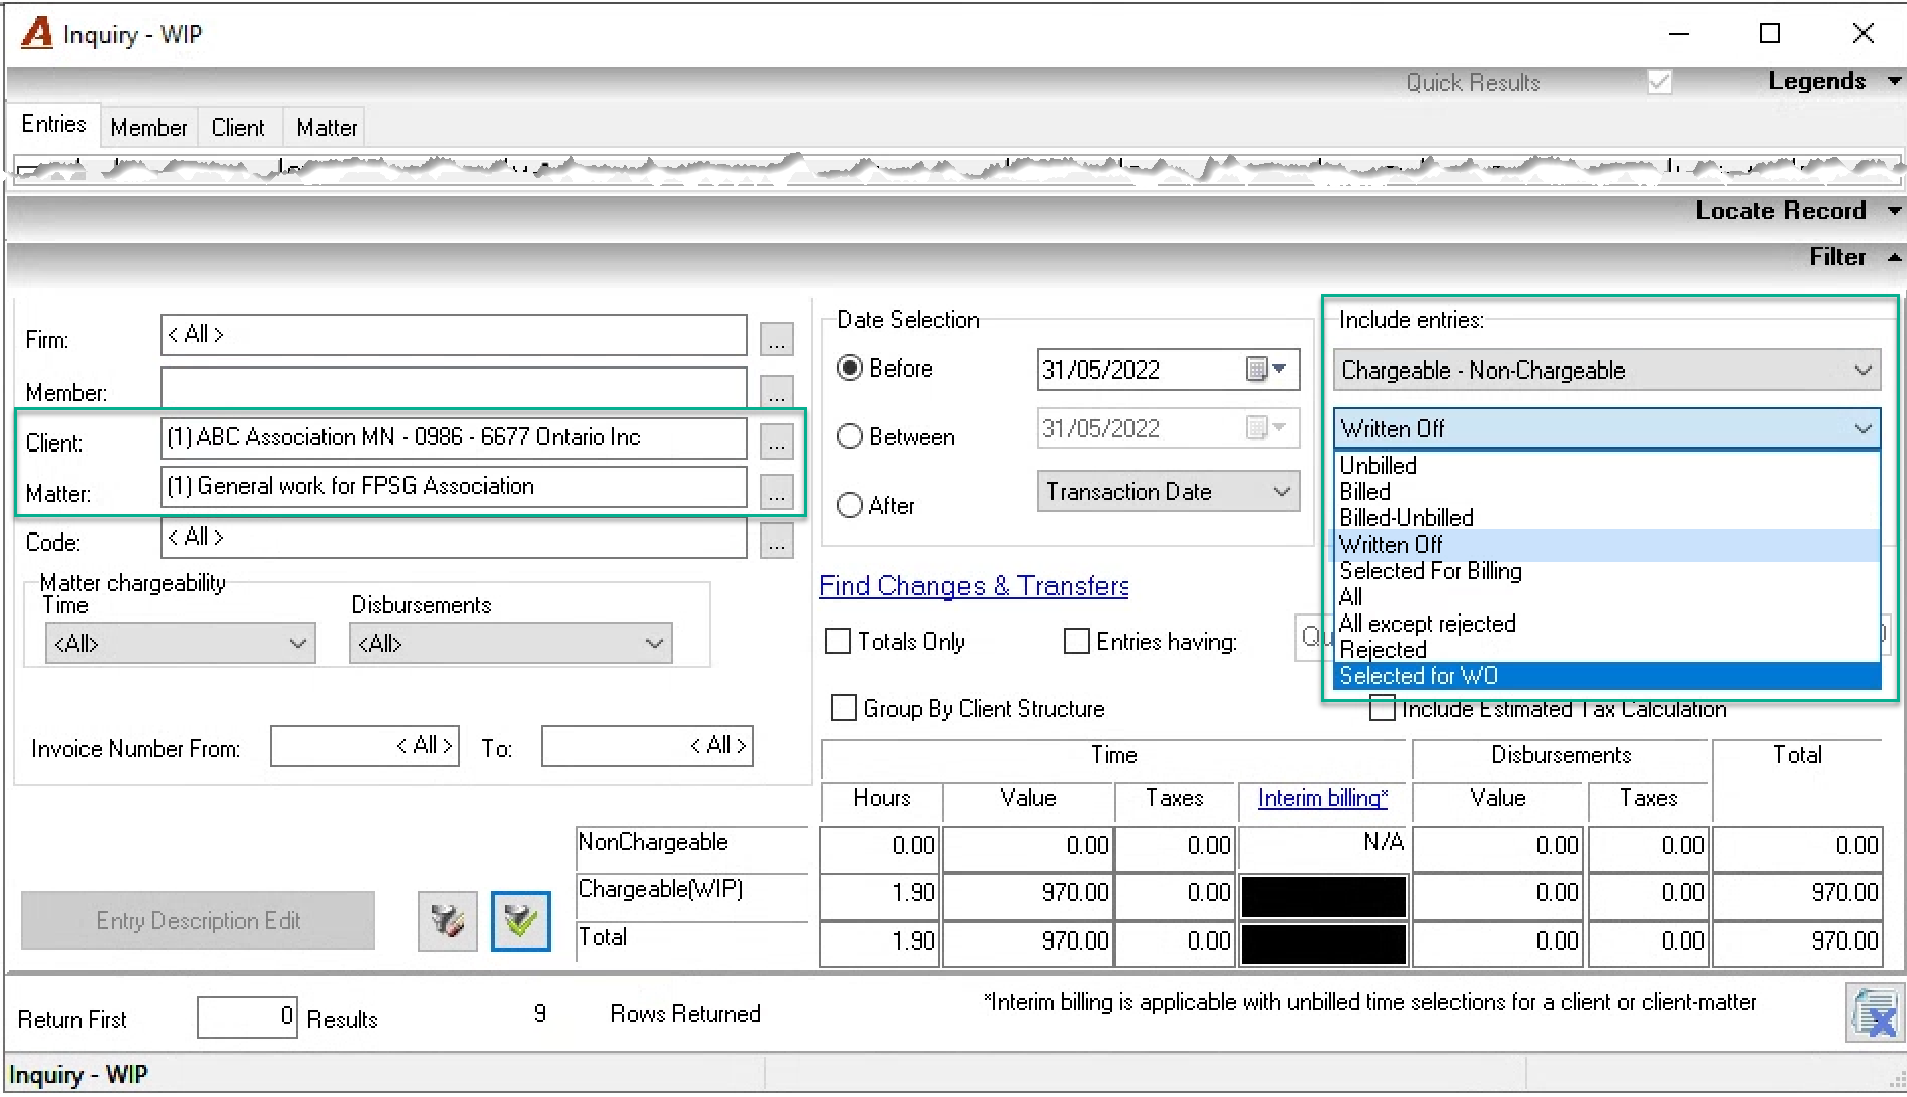Select the Before date radio button
The image size is (1907, 1097).
[850, 368]
